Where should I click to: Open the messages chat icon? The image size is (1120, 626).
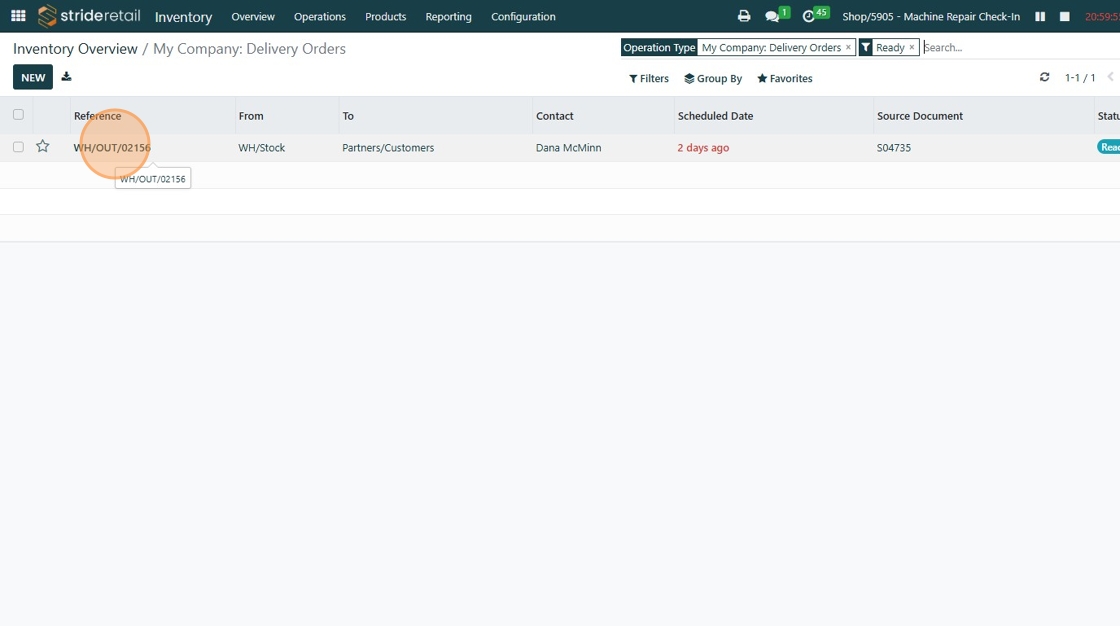click(x=772, y=16)
